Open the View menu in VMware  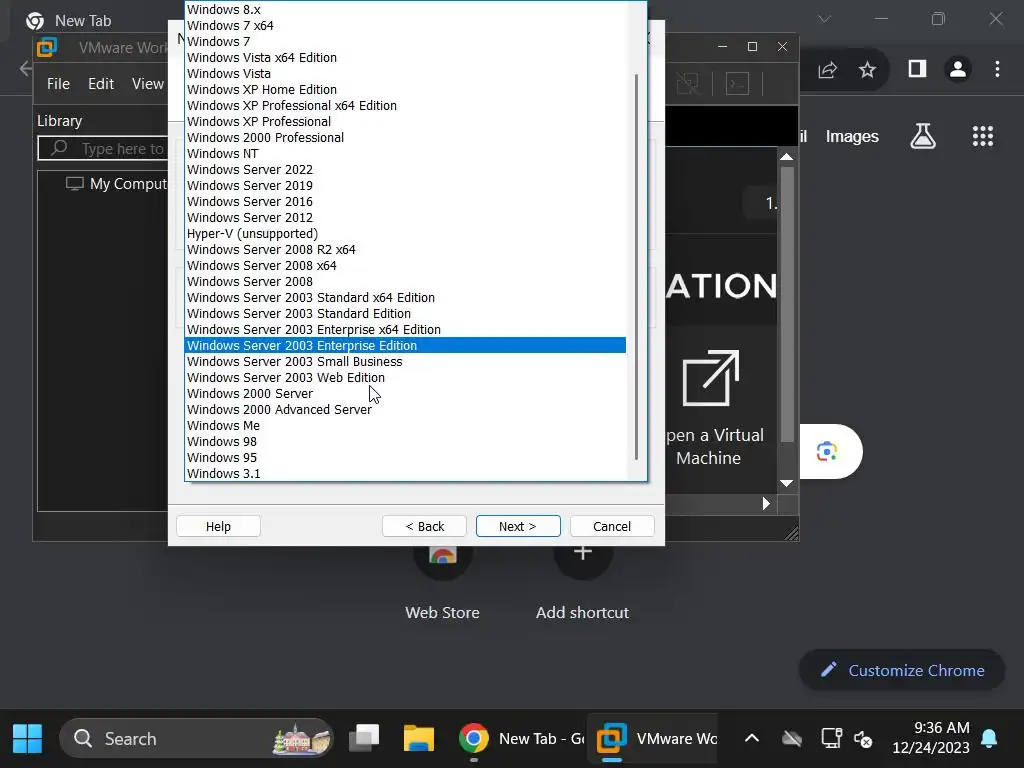pos(148,84)
